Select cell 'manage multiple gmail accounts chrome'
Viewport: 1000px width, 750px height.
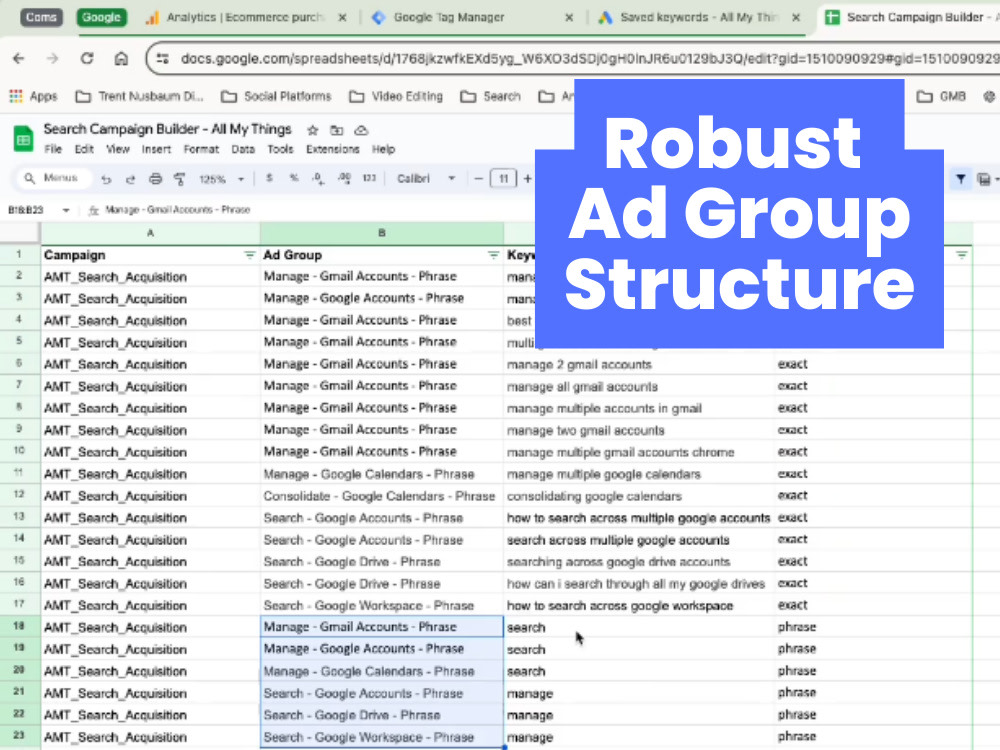tap(639, 452)
